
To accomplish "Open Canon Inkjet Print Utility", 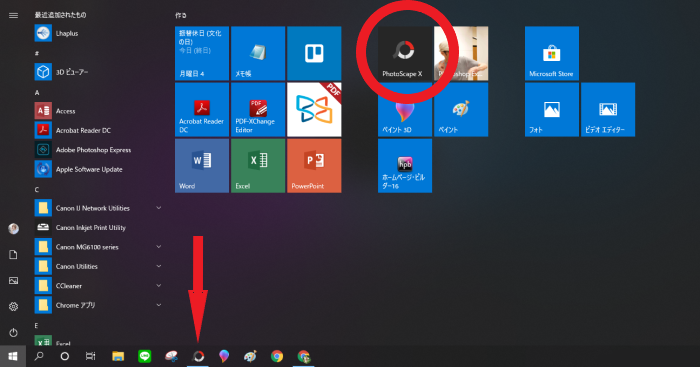I will (x=98, y=227).
